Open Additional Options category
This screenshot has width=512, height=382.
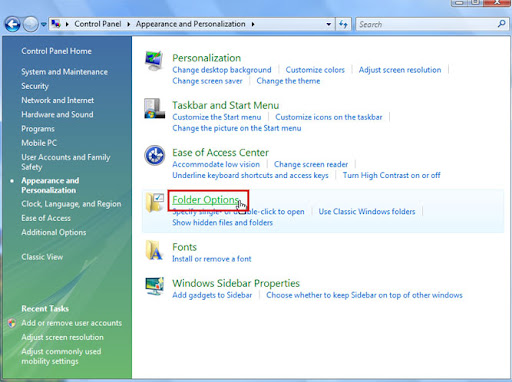54,232
